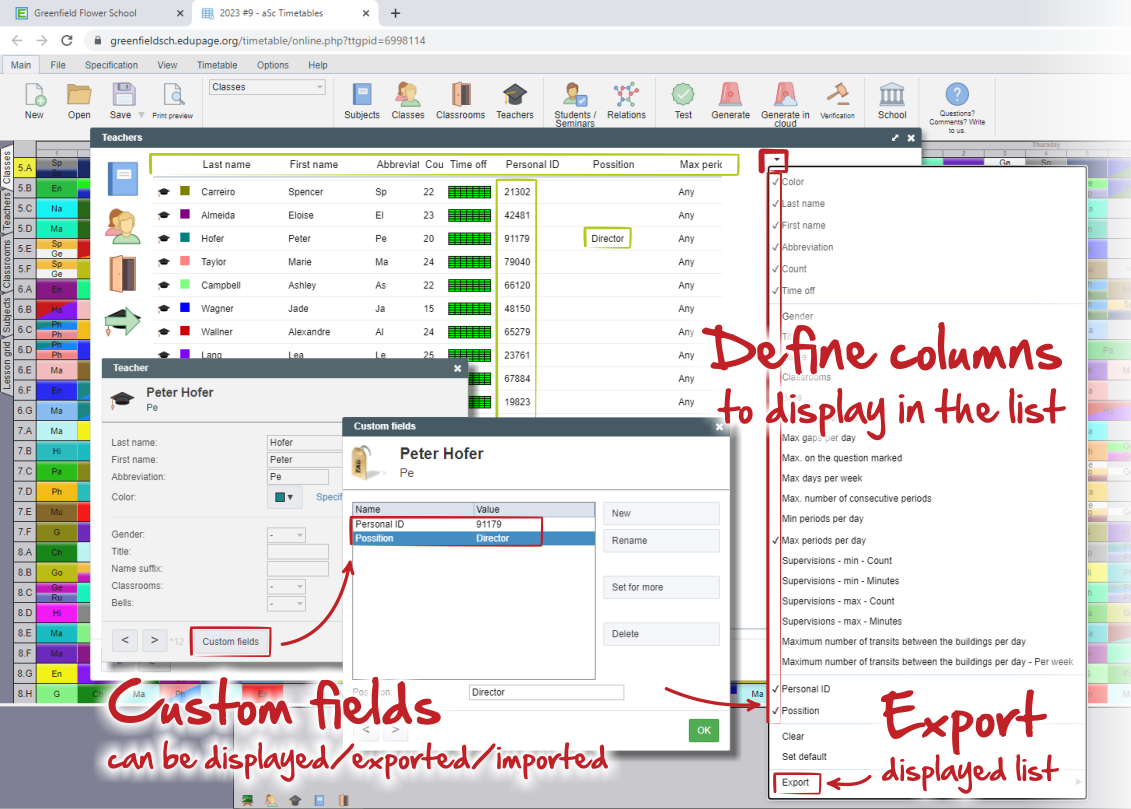Open the Classes toolbar icon

coord(408,100)
